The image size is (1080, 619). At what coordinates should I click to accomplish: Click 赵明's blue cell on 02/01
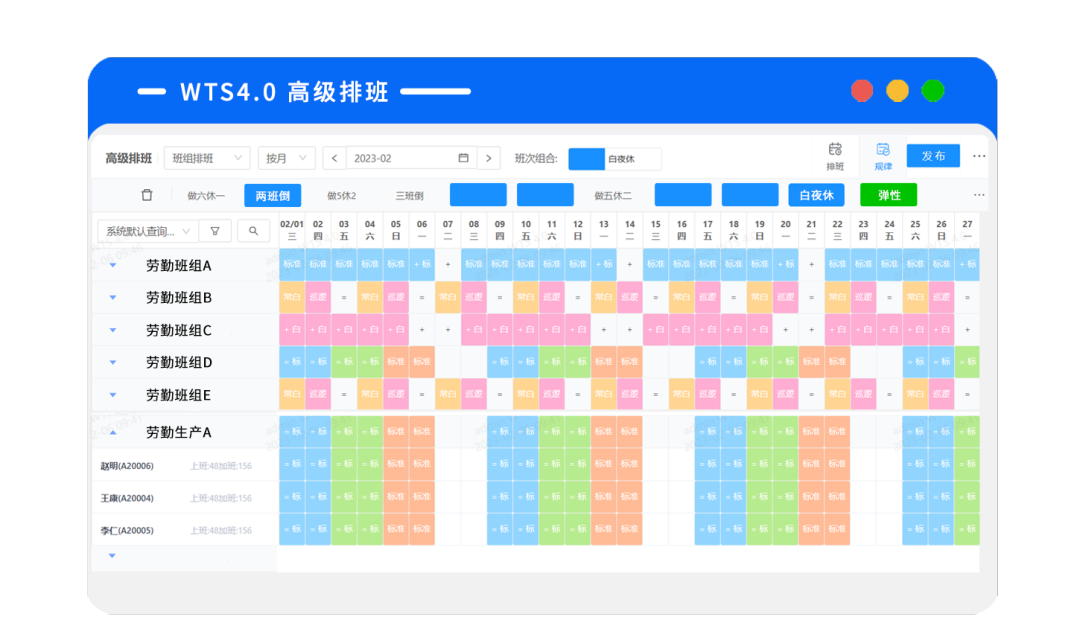click(291, 465)
